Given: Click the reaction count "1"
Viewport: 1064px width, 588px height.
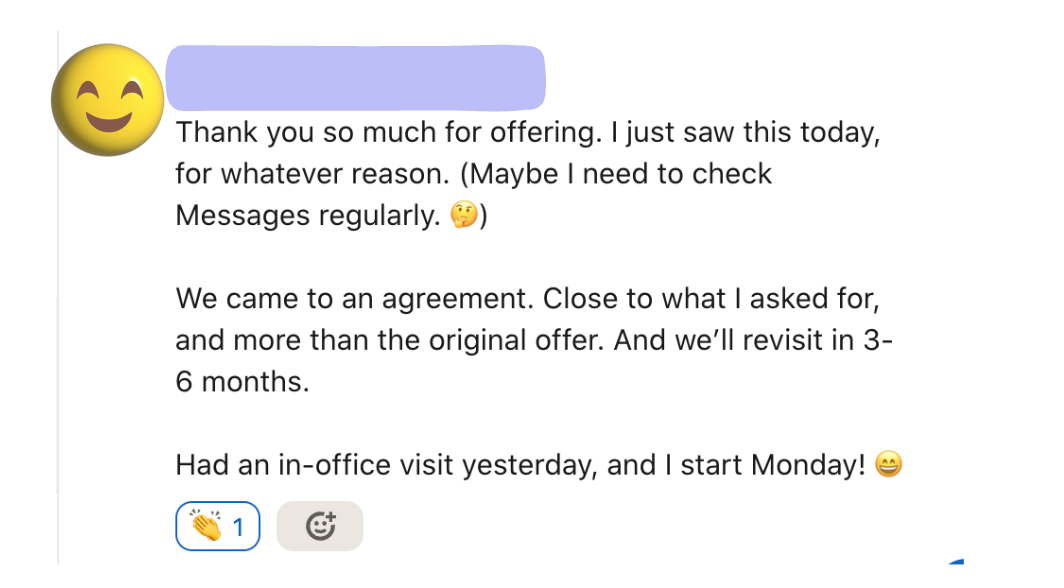Looking at the screenshot, I should point(239,527).
